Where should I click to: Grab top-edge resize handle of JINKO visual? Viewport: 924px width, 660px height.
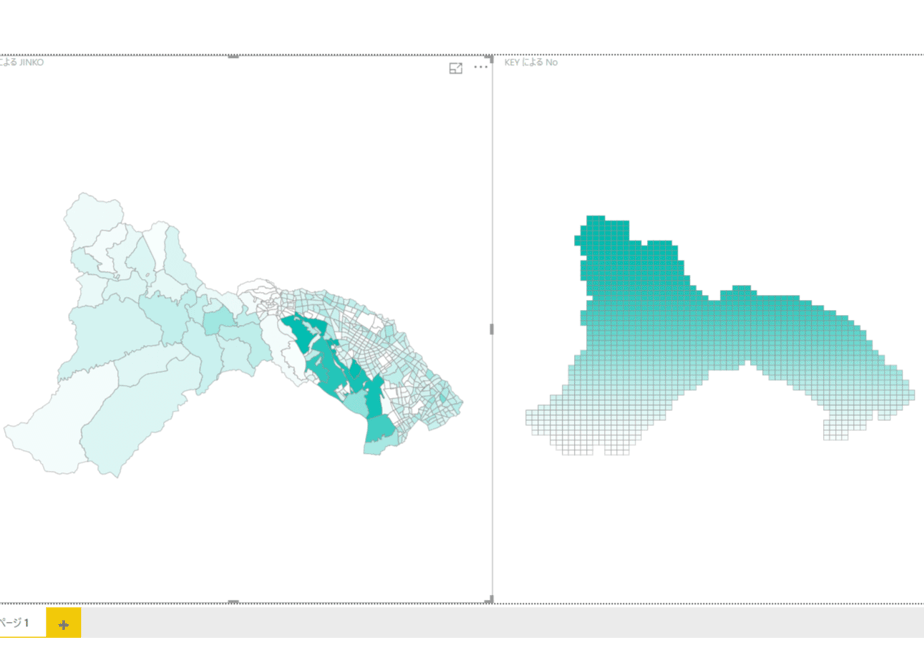coord(233,57)
